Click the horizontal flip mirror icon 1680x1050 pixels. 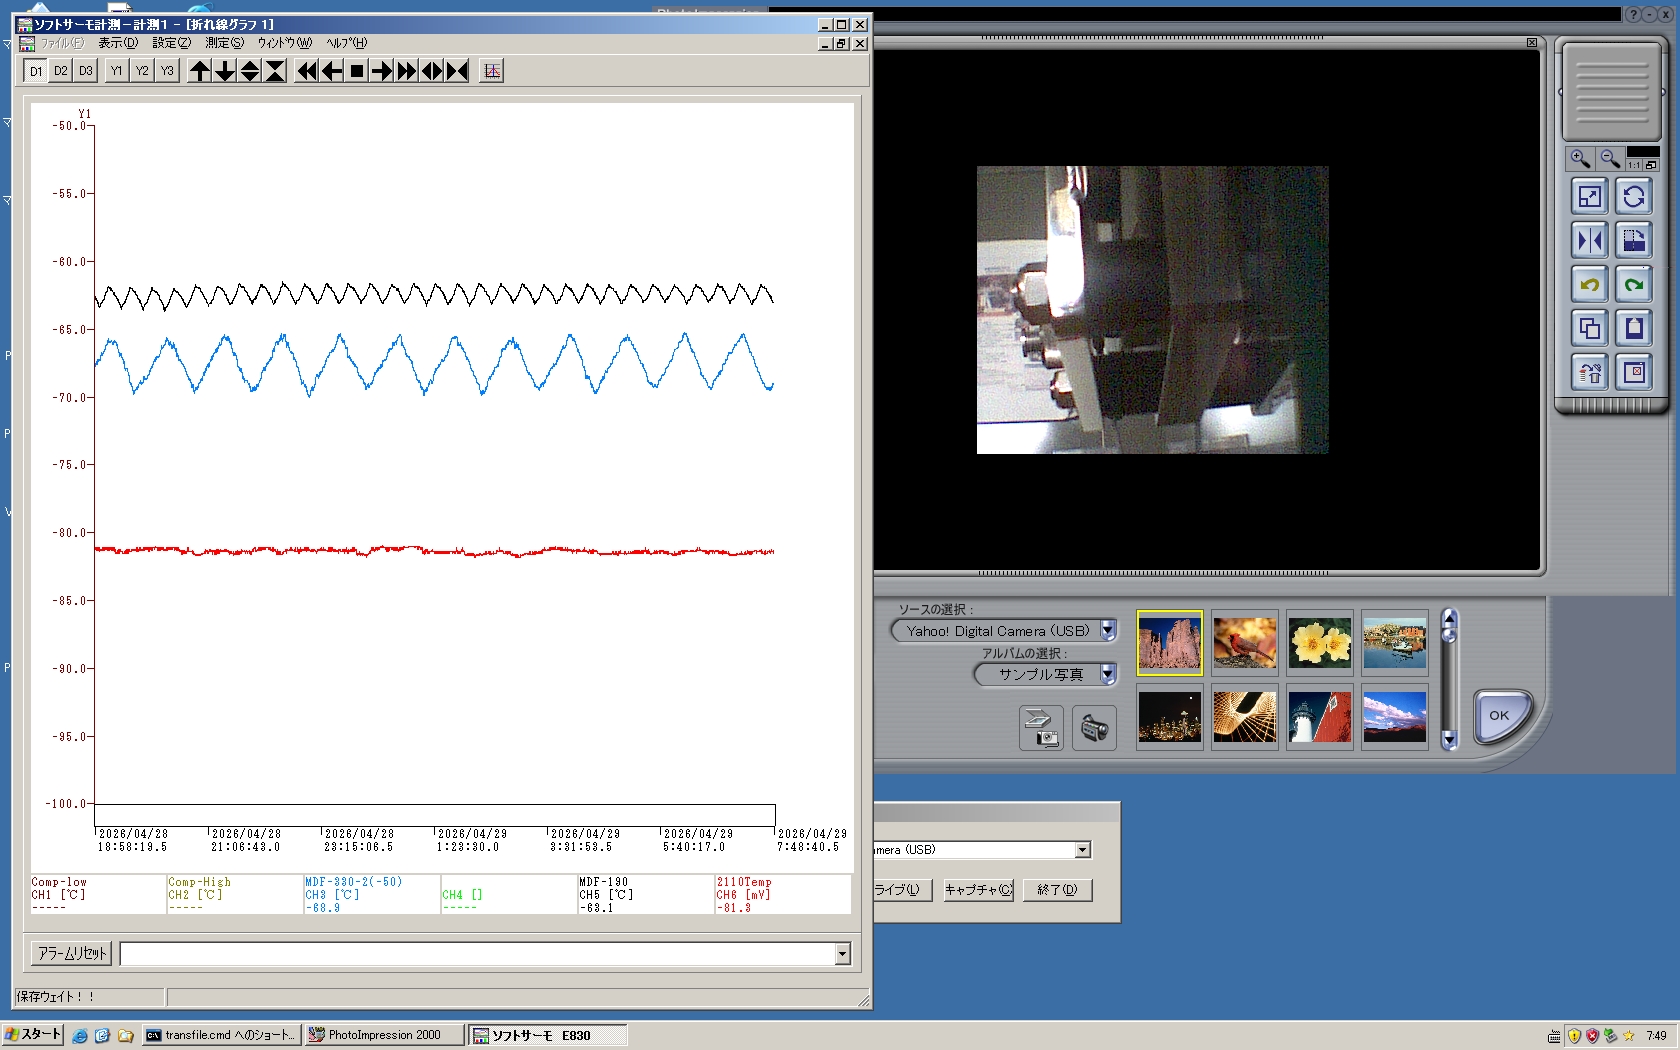point(1590,241)
